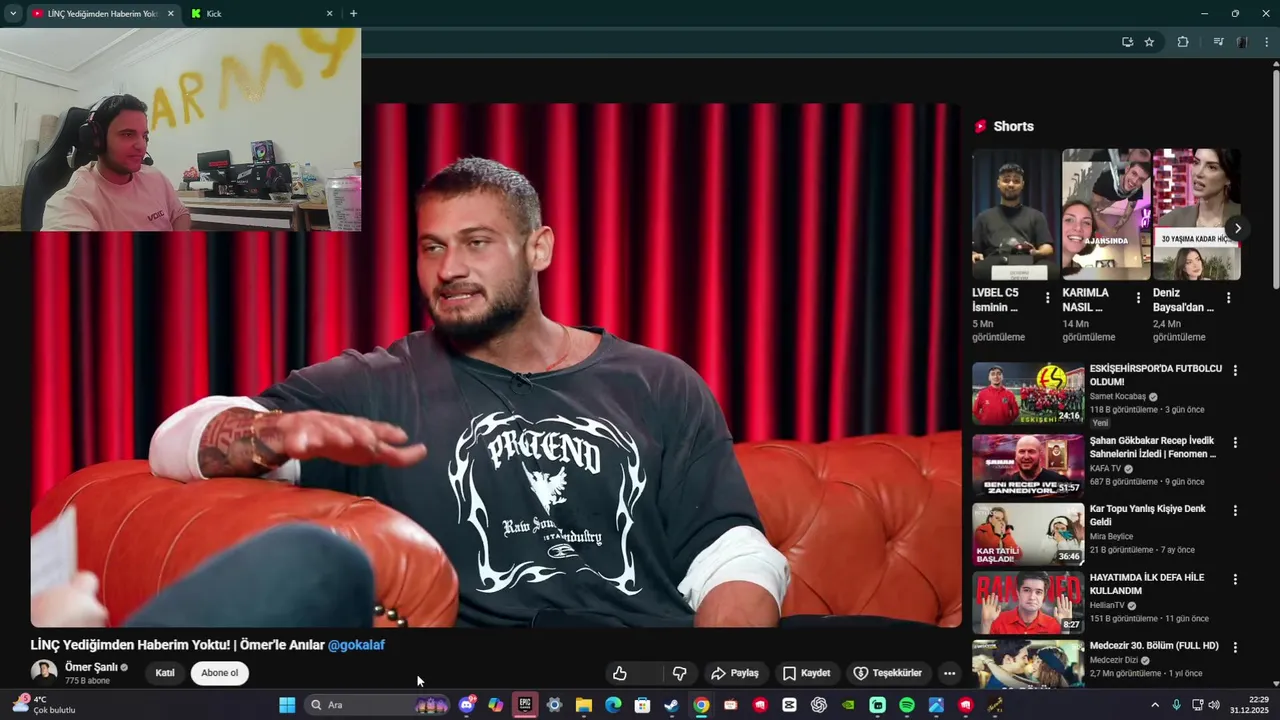
Task: Open Spotify from taskbar
Action: point(906,705)
